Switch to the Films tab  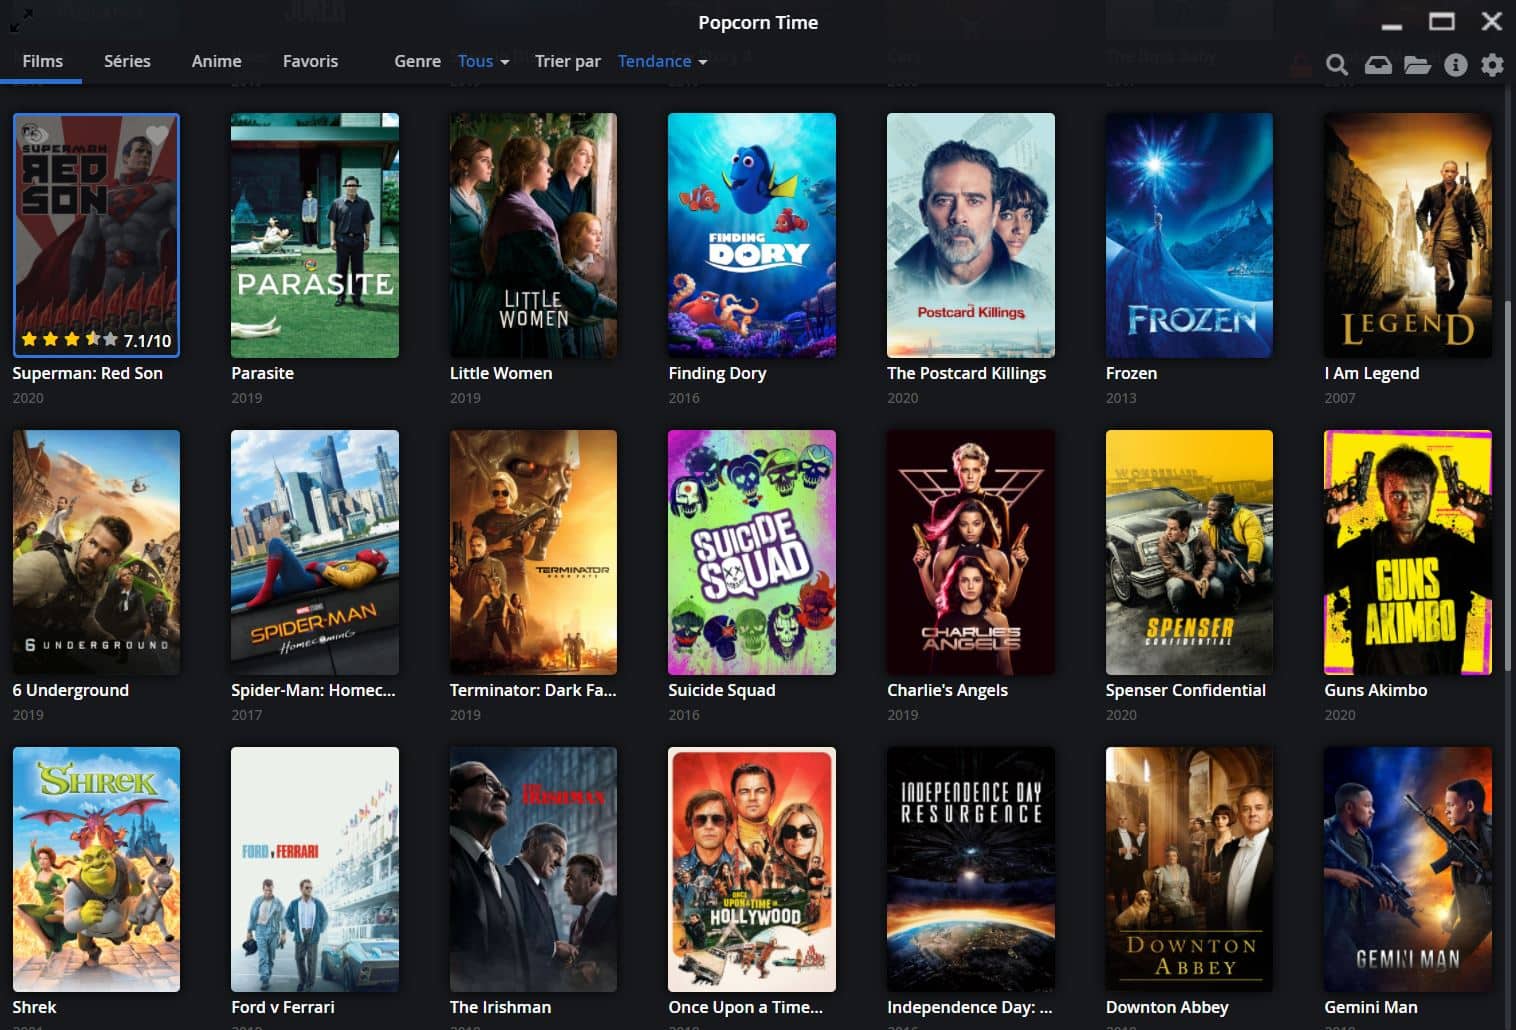tap(42, 61)
